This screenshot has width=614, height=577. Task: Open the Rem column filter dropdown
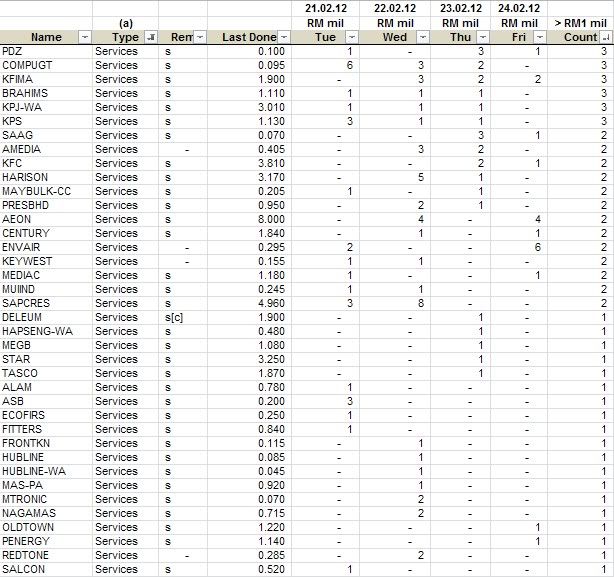[200, 37]
